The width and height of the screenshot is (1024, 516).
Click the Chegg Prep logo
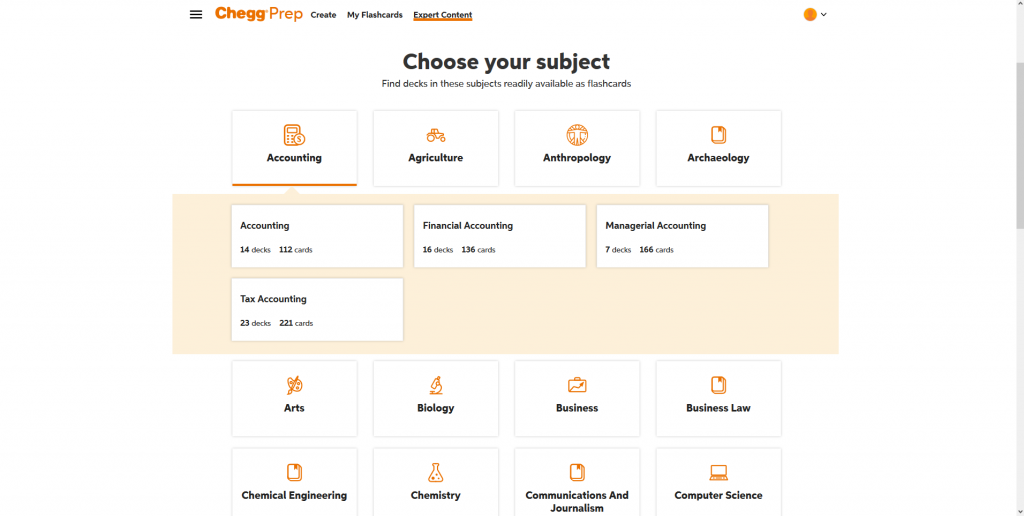point(258,15)
